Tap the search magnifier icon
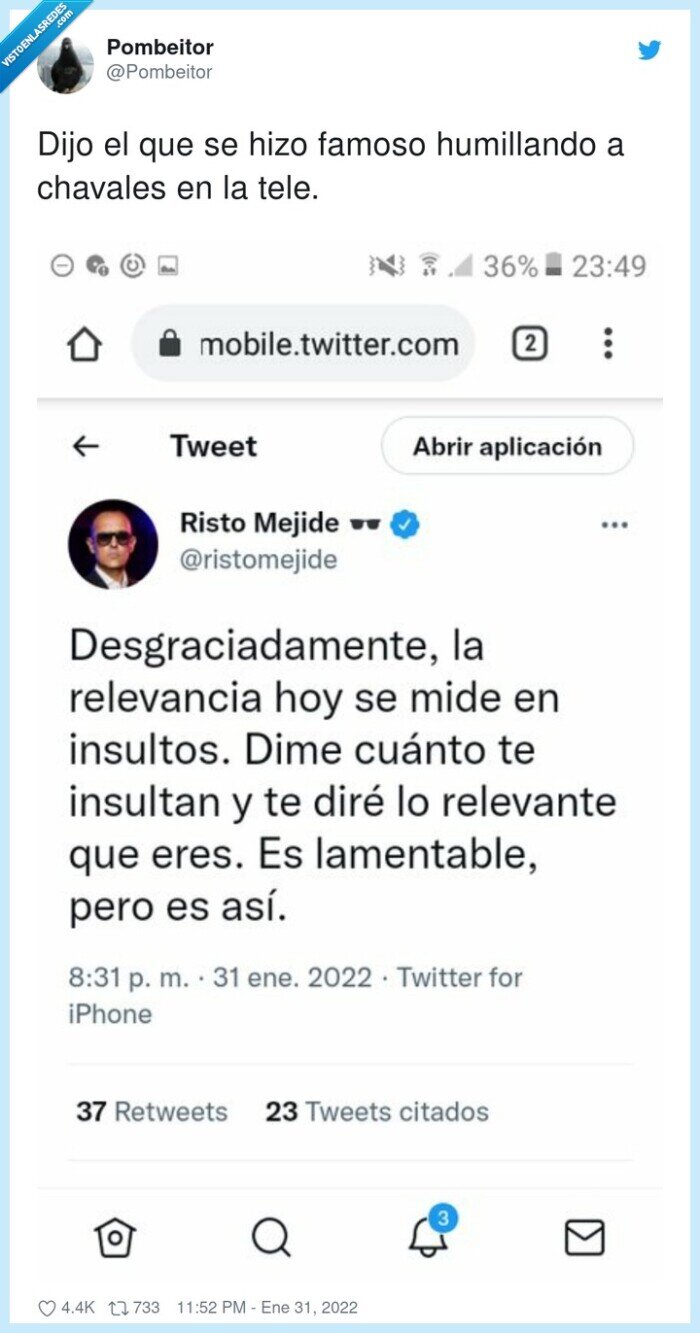 pos(268,1237)
